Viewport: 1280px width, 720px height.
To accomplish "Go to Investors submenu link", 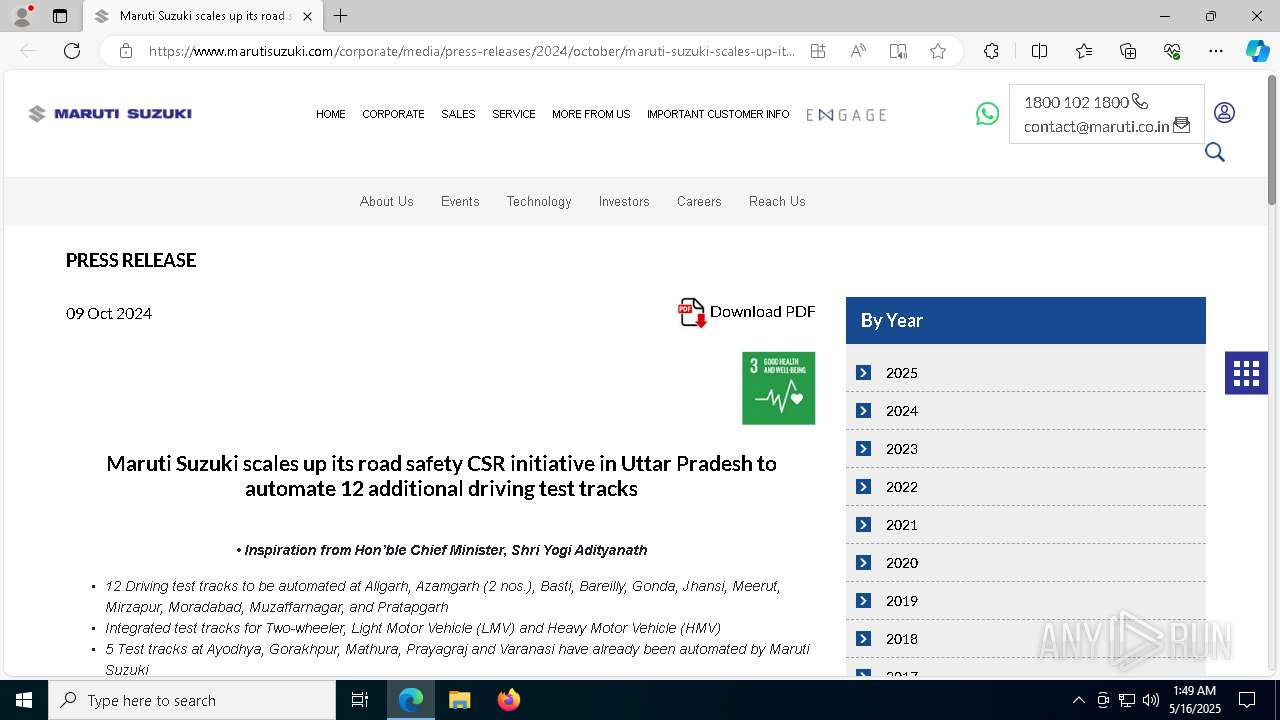I will click(x=624, y=201).
